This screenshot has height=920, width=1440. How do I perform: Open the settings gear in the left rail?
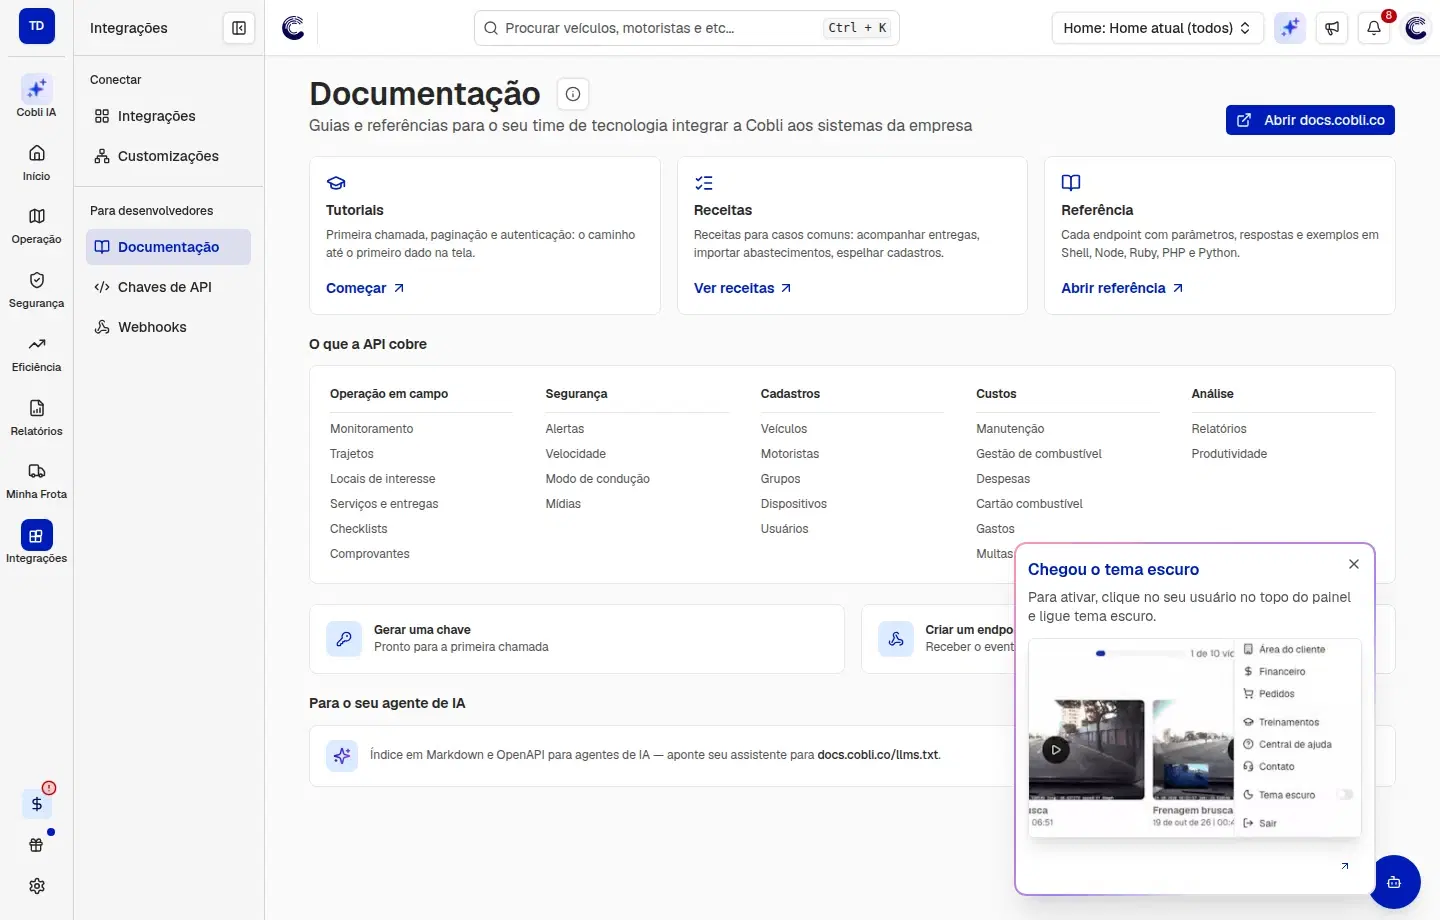(37, 886)
